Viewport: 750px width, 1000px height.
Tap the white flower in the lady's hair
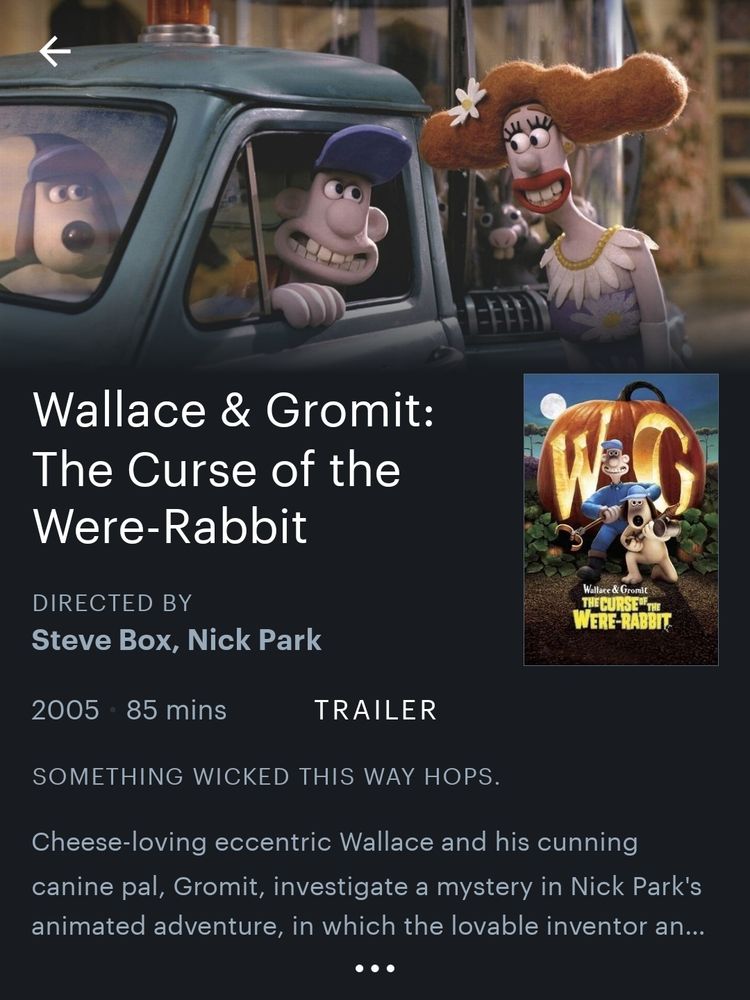click(x=466, y=102)
